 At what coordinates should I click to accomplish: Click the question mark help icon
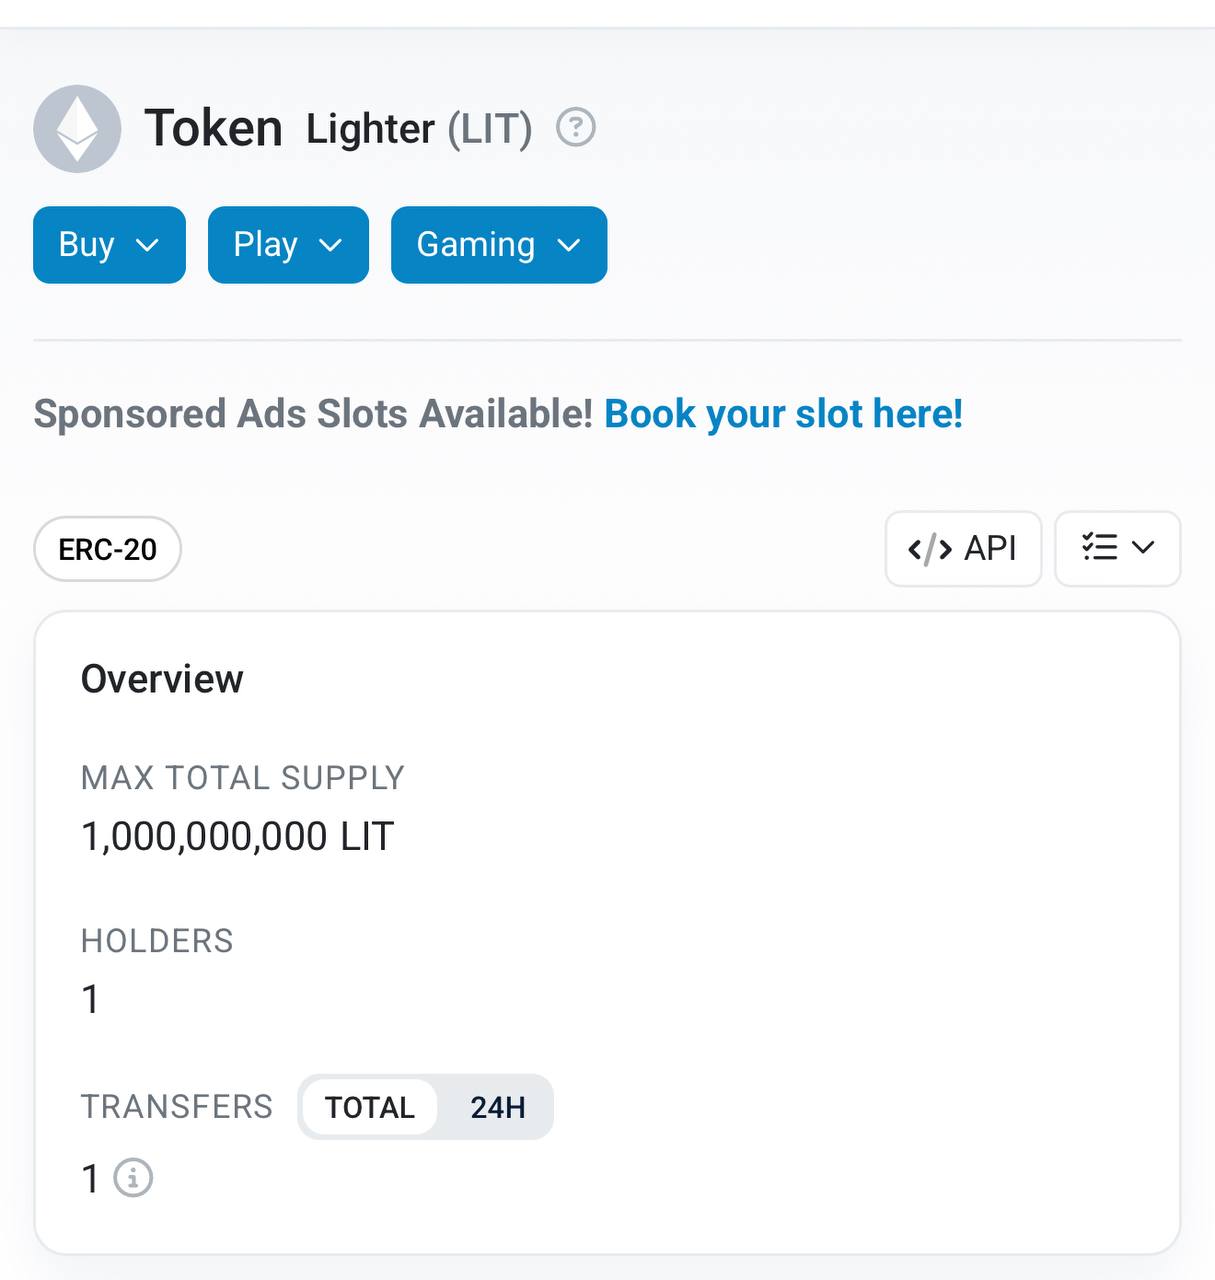click(x=576, y=128)
